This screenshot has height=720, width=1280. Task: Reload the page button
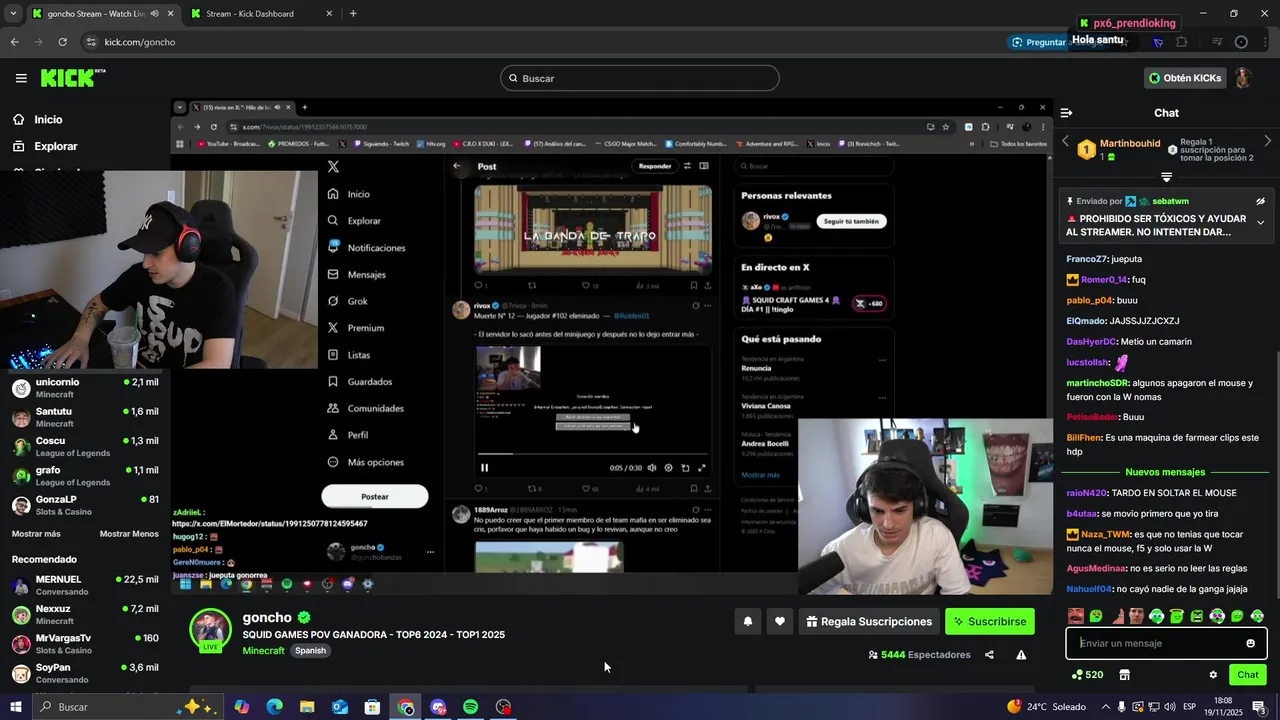[x=62, y=42]
